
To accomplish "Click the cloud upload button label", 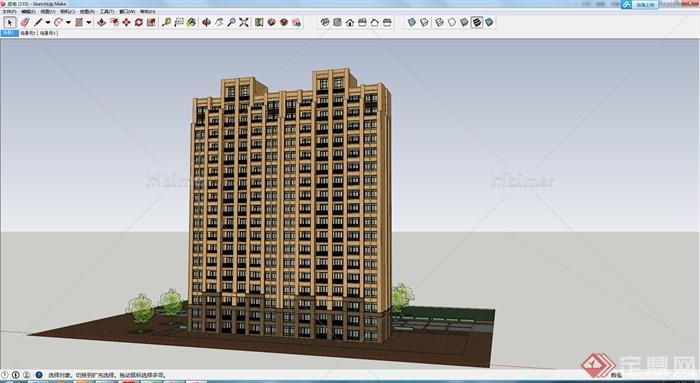I will 646,4.
